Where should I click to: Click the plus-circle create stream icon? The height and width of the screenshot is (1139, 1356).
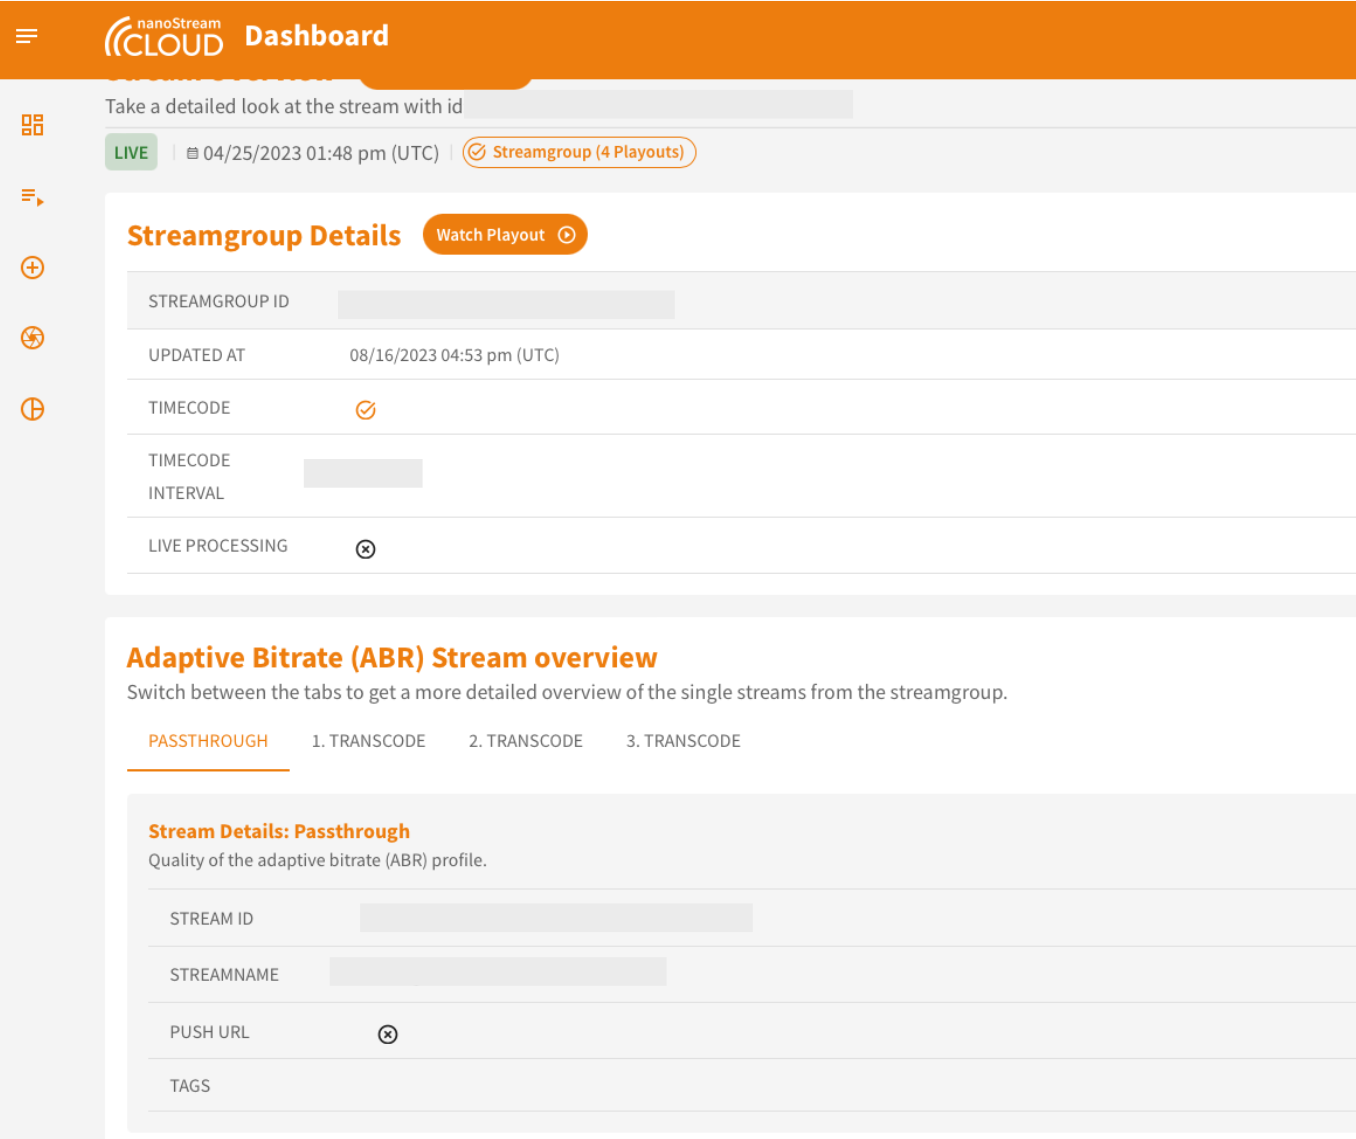click(32, 268)
